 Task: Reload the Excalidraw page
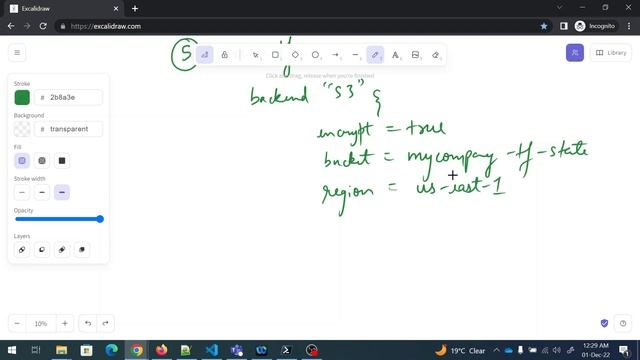point(43,26)
